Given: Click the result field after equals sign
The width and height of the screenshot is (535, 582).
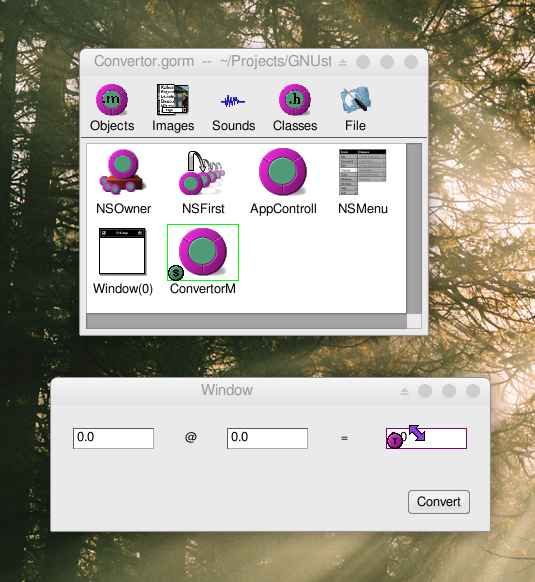Looking at the screenshot, I should pyautogui.click(x=426, y=438).
